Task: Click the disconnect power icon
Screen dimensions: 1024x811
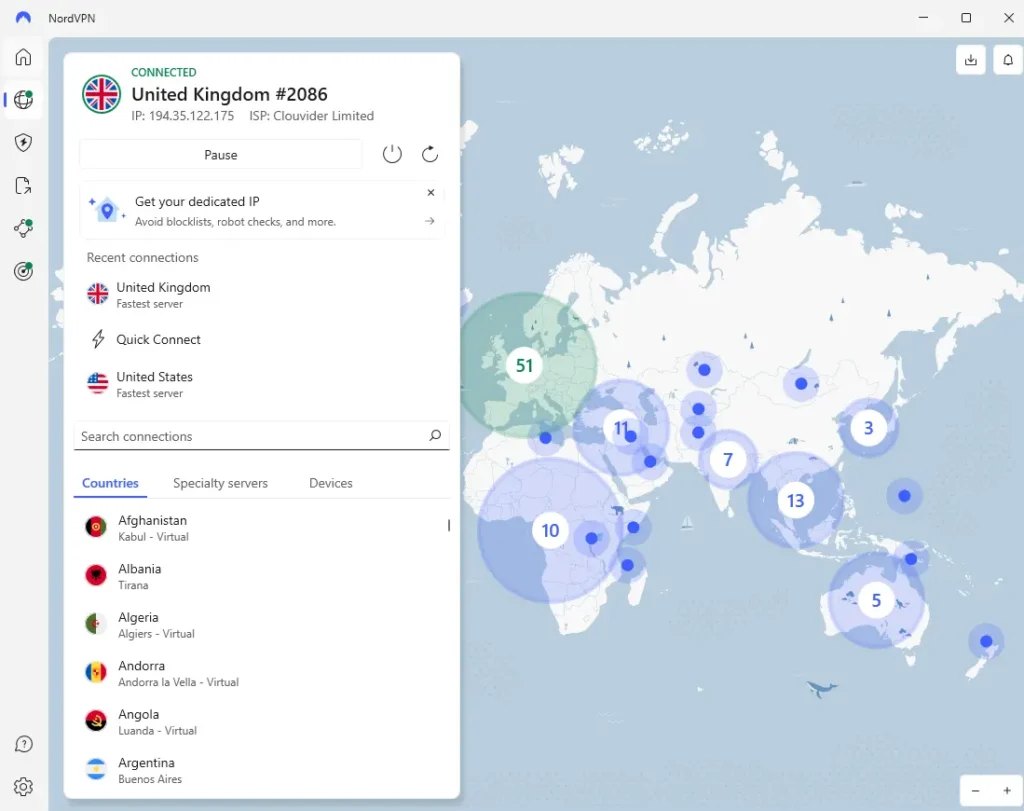Action: [392, 154]
